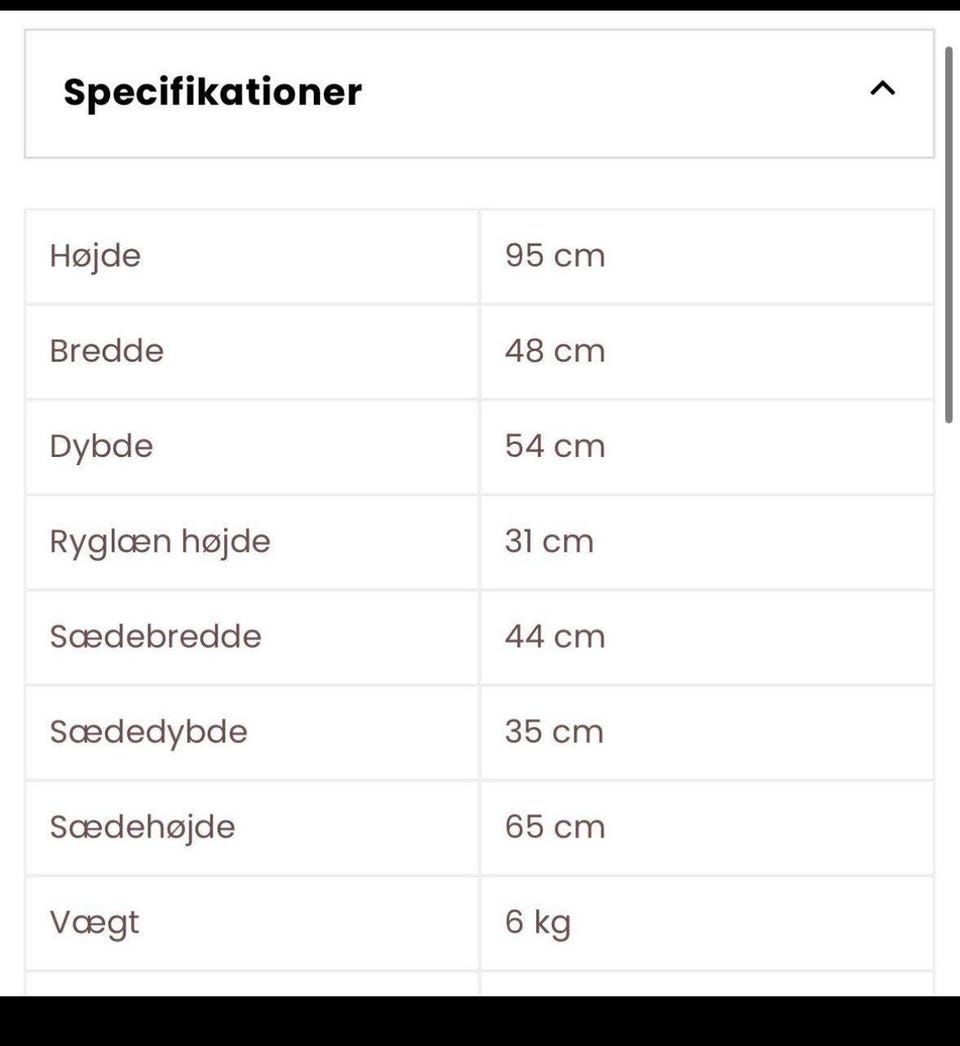Click the Specifikationer heading
960x1046 pixels.
point(212,92)
